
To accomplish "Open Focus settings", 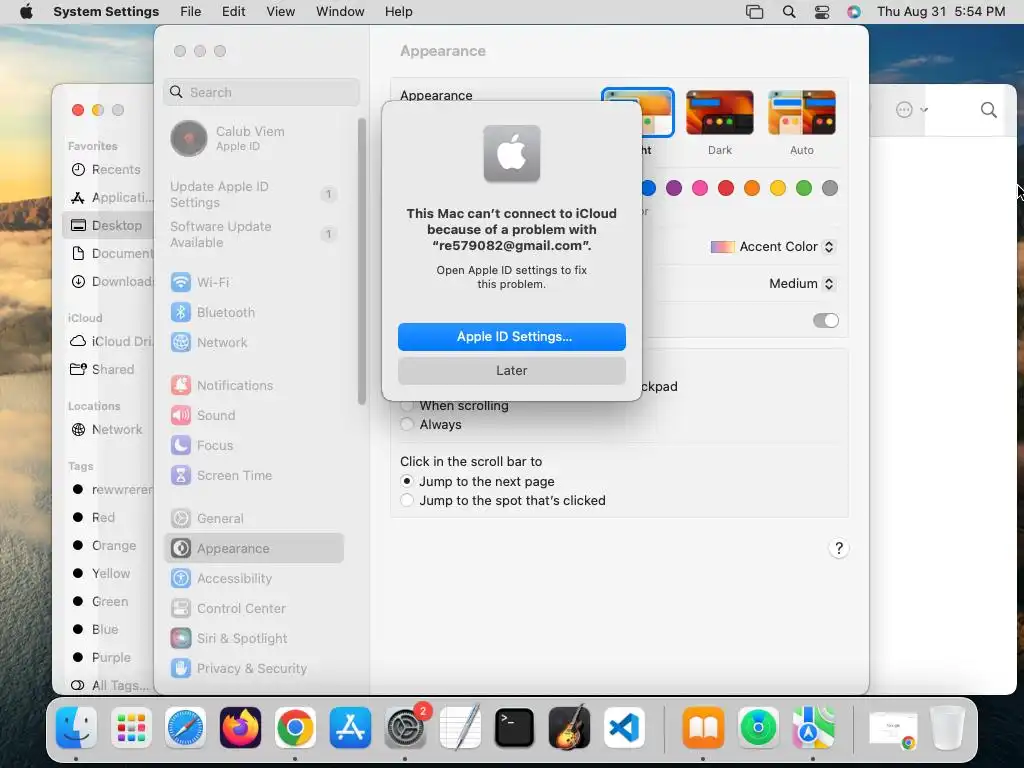I will point(253,445).
